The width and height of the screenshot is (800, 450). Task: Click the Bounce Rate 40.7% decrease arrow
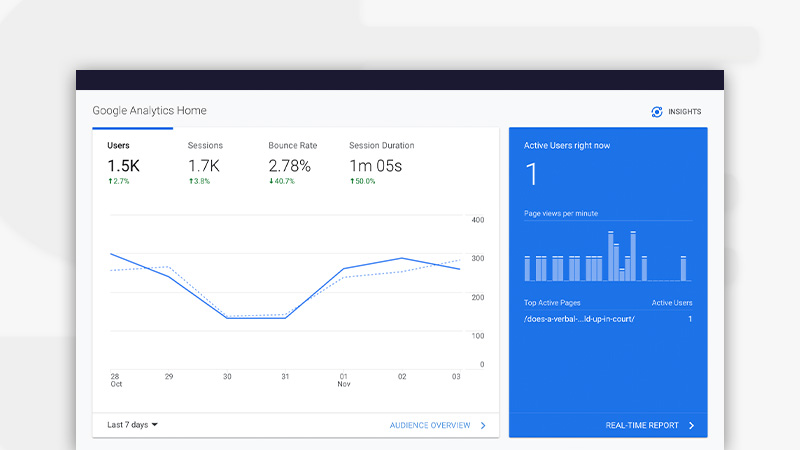click(271, 182)
